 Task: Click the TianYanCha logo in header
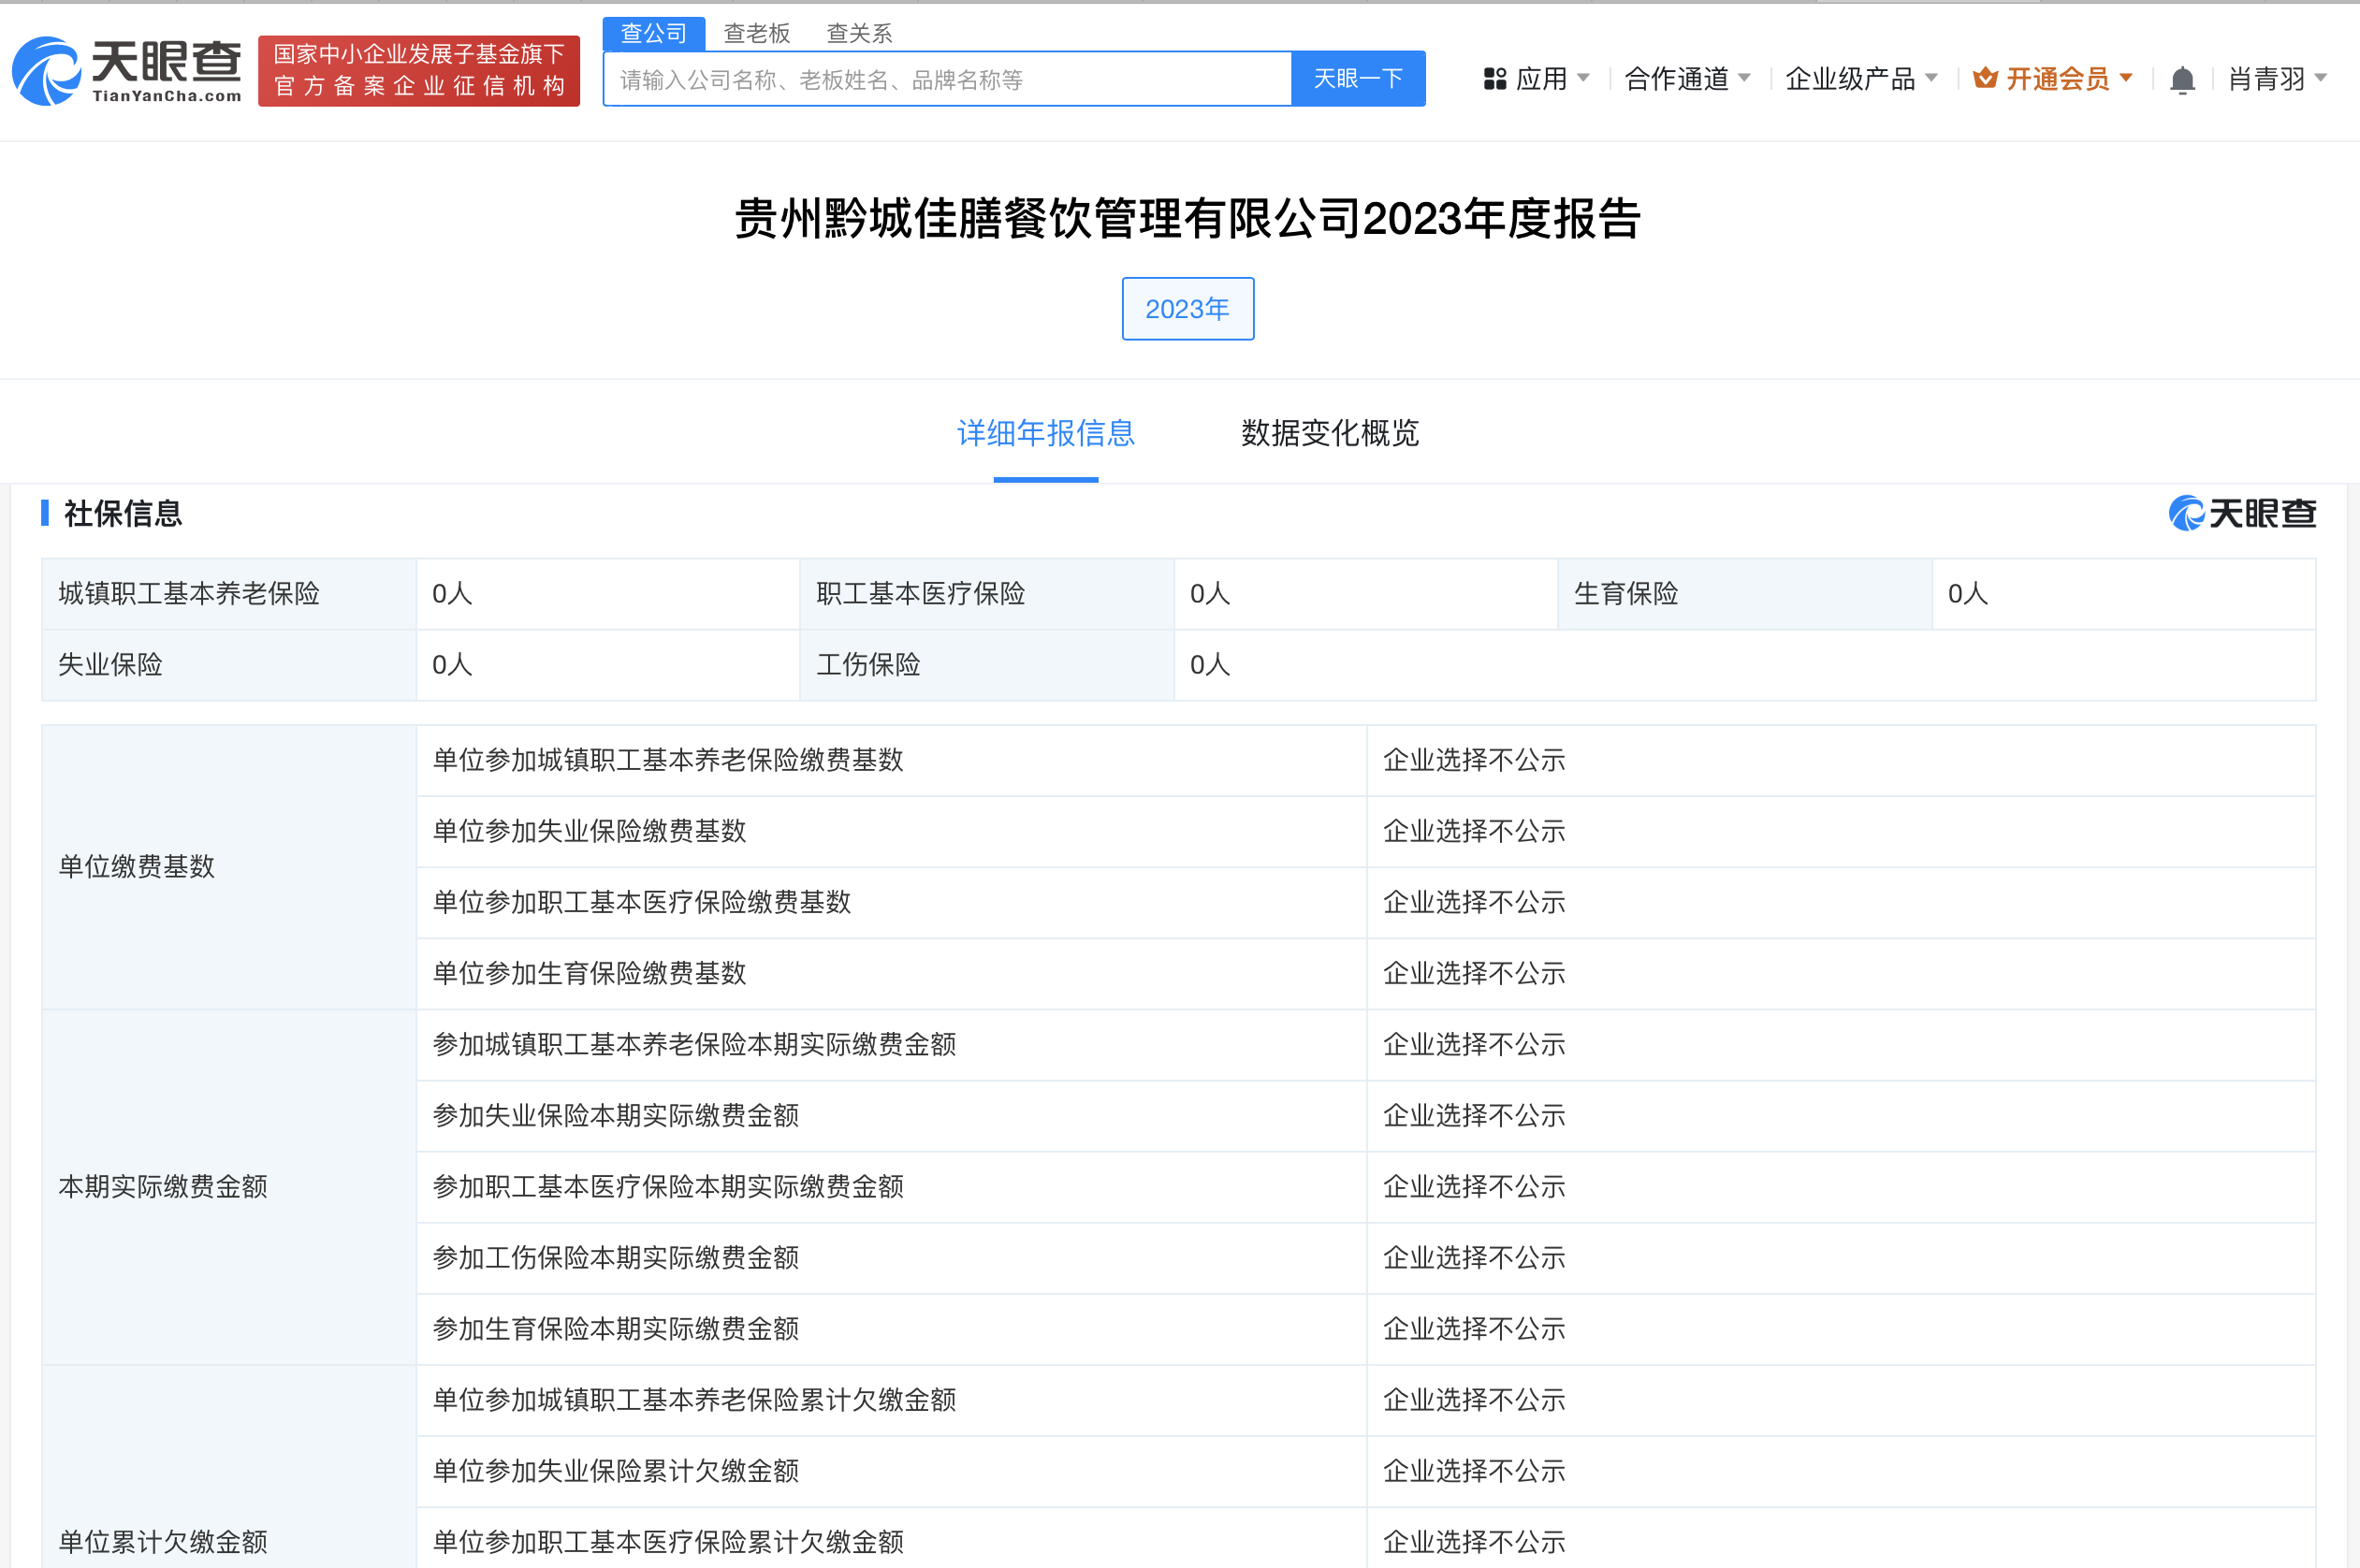click(x=127, y=70)
